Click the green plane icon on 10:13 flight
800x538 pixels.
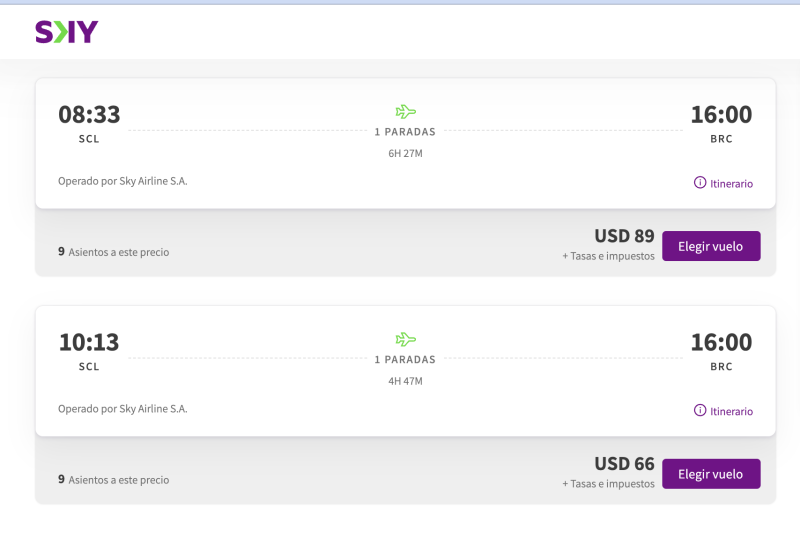405,340
